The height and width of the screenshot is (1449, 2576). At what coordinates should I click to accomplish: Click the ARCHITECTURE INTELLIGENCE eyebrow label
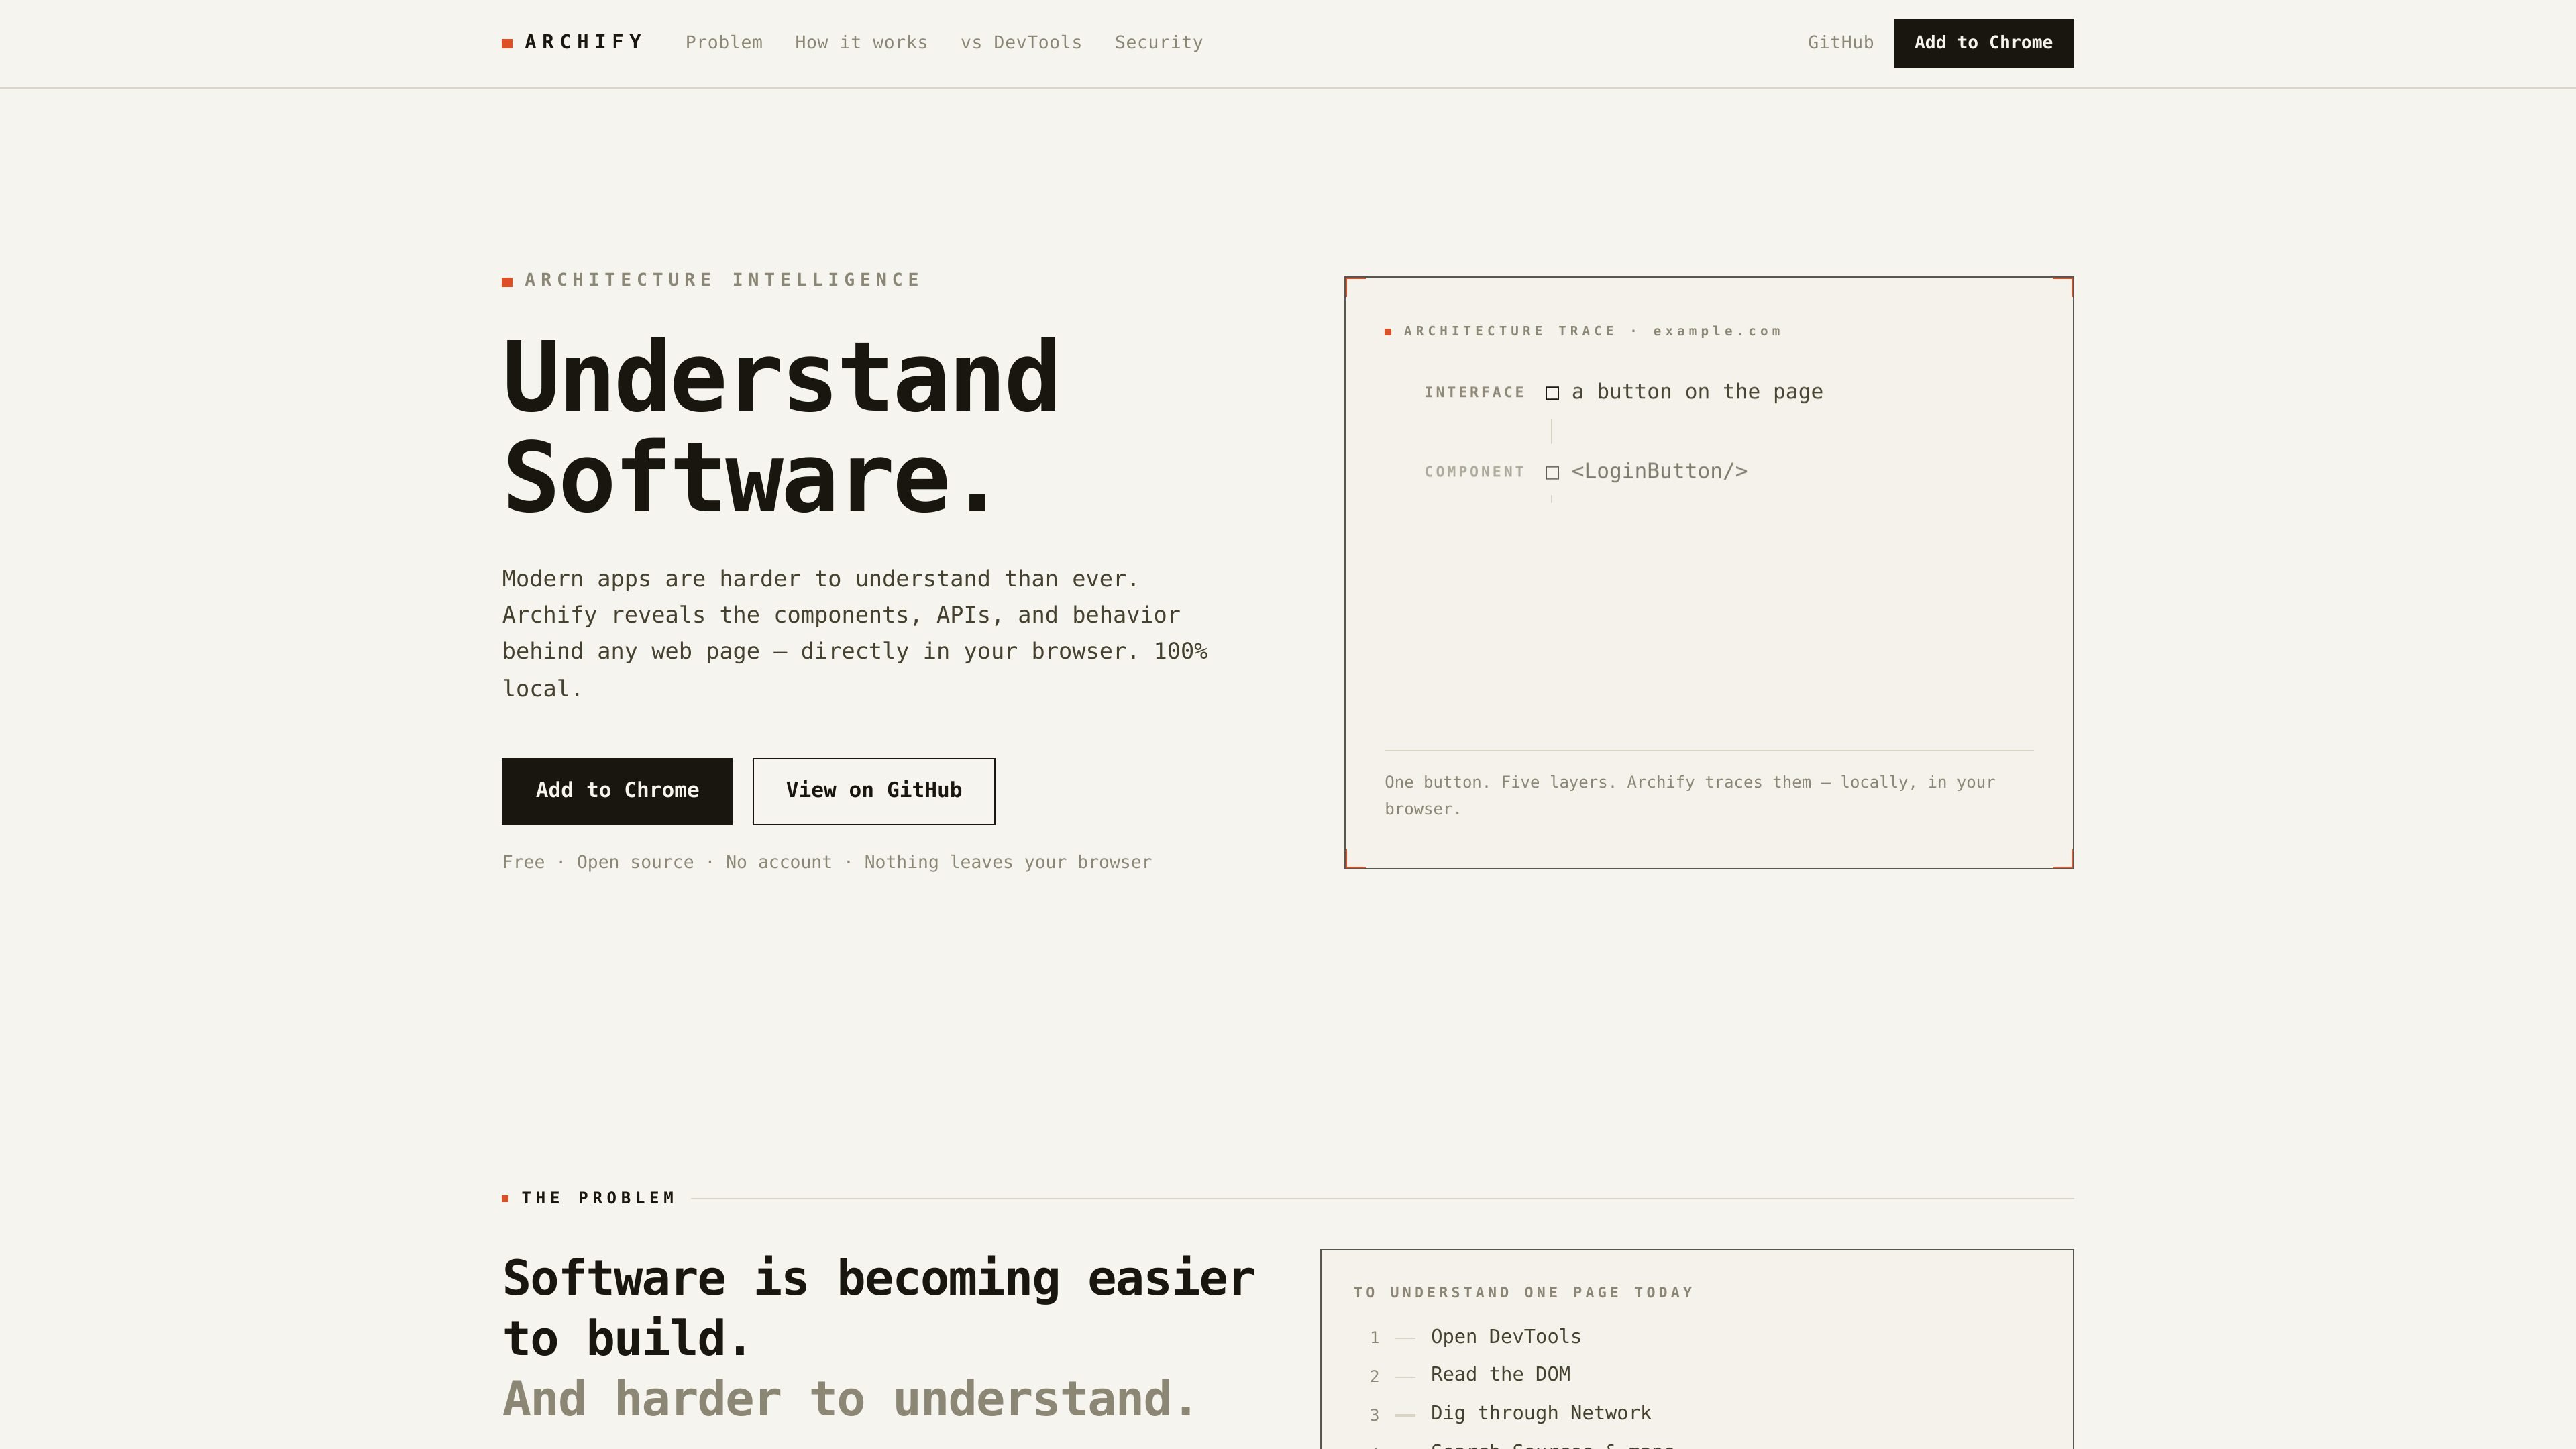point(711,280)
